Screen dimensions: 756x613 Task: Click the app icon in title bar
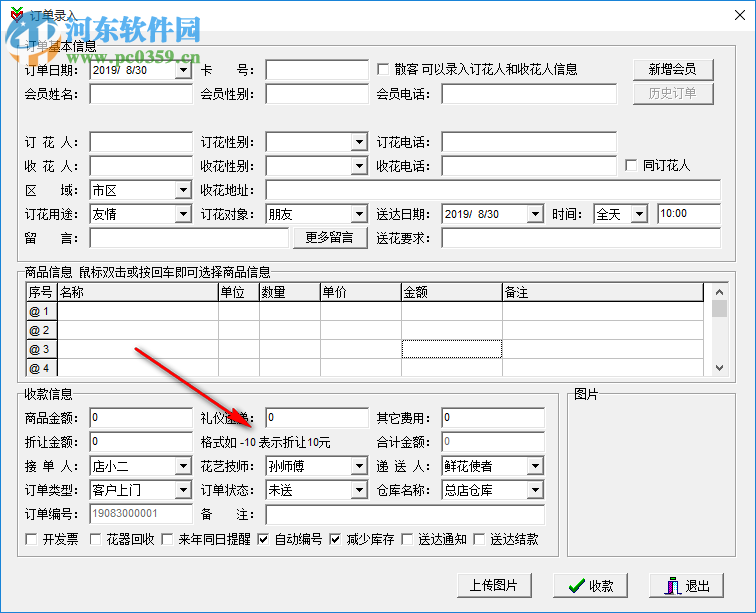pos(16,14)
